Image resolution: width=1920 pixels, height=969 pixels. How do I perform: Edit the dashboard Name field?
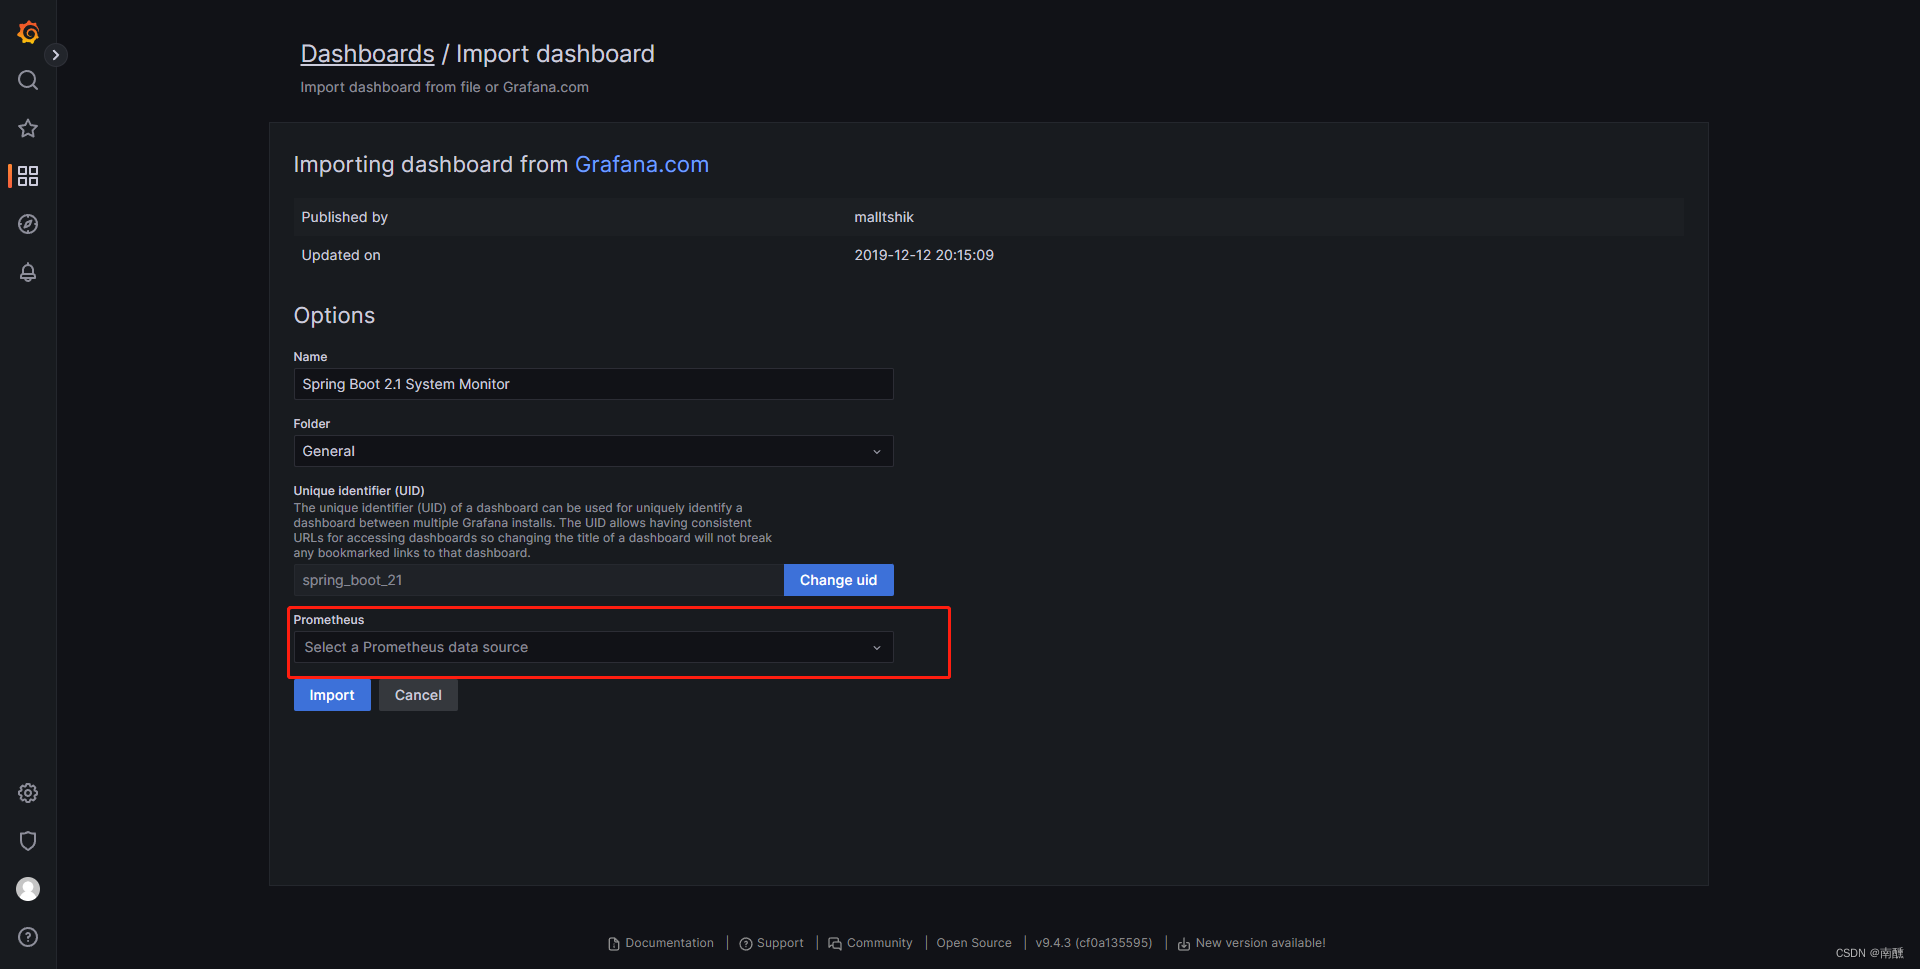(593, 384)
